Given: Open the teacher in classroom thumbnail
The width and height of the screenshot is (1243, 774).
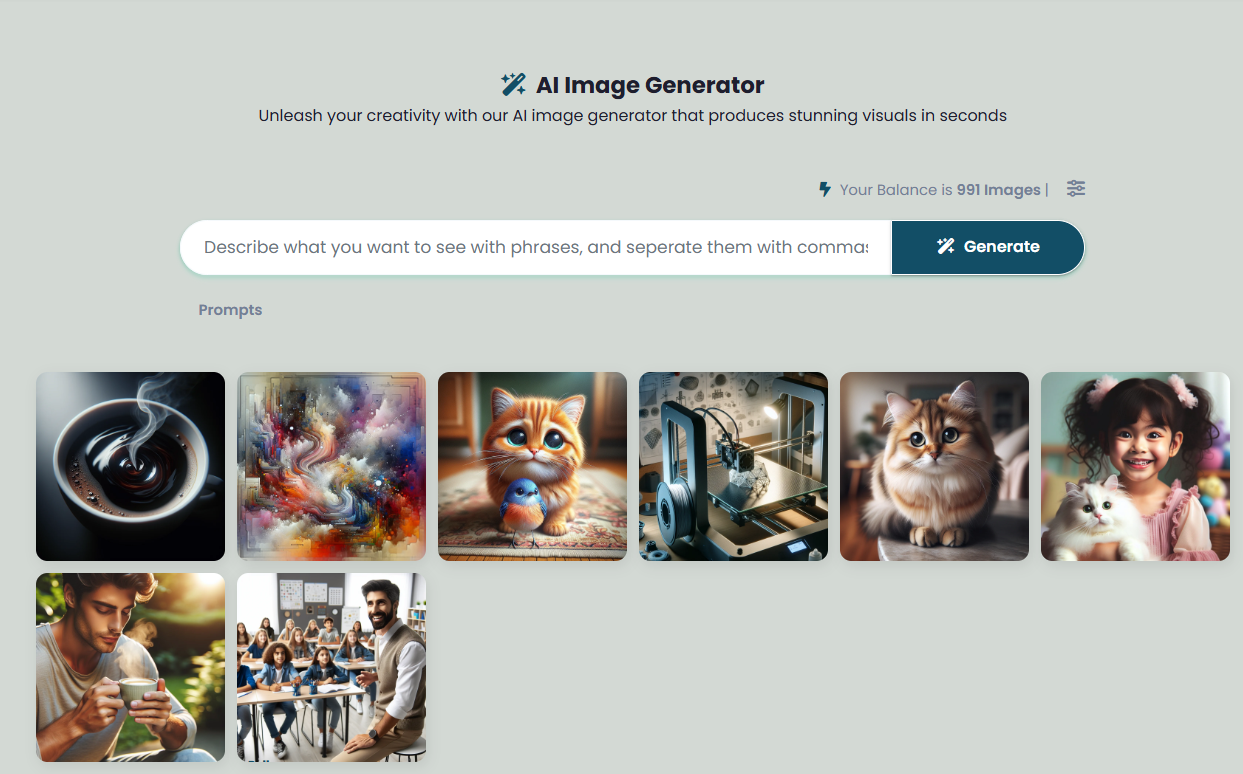Looking at the screenshot, I should 331,667.
